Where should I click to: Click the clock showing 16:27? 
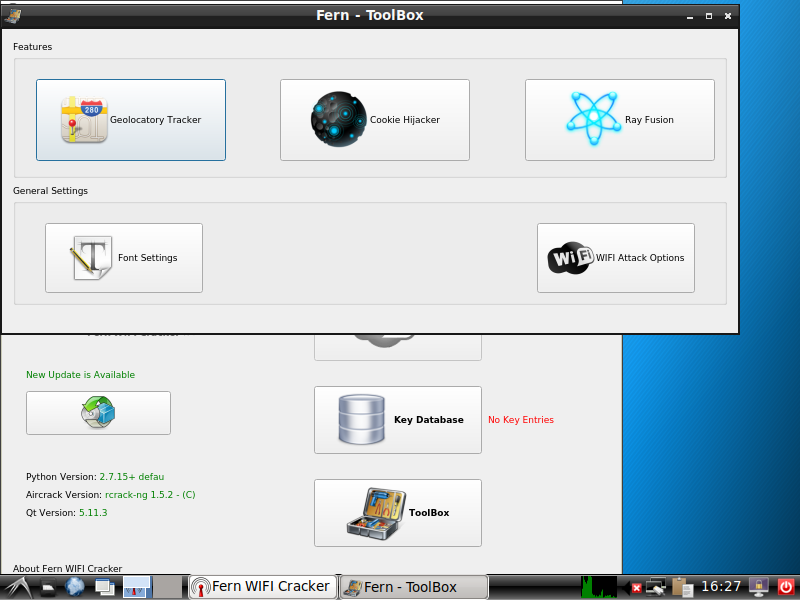721,587
